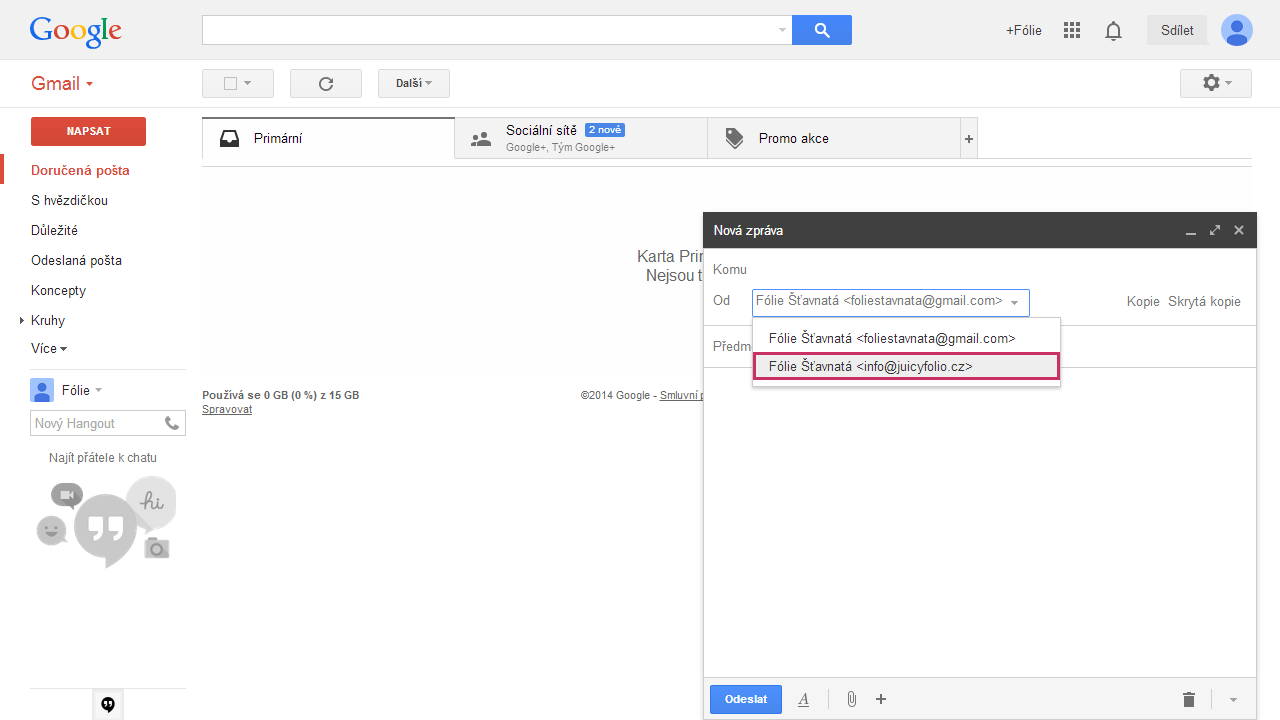The image size is (1280, 720).
Task: Pop out compose window to full screen
Action: 1214,230
